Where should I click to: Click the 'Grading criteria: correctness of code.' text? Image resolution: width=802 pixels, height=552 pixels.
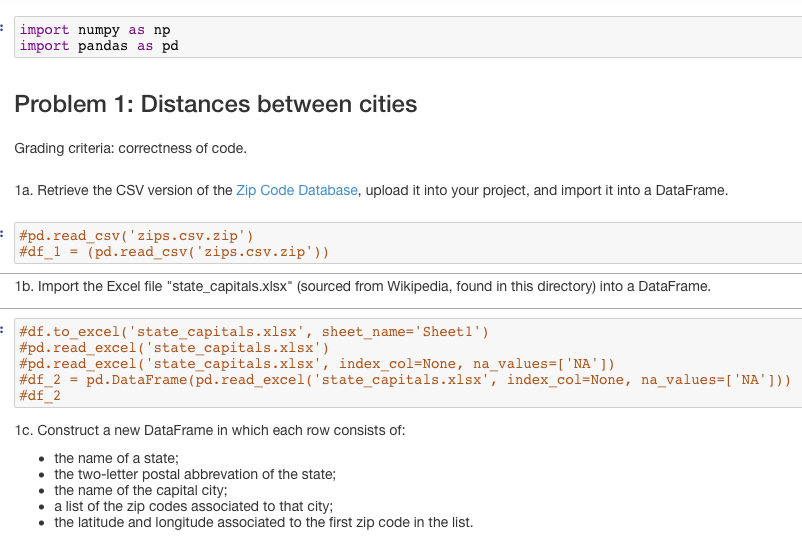click(130, 148)
